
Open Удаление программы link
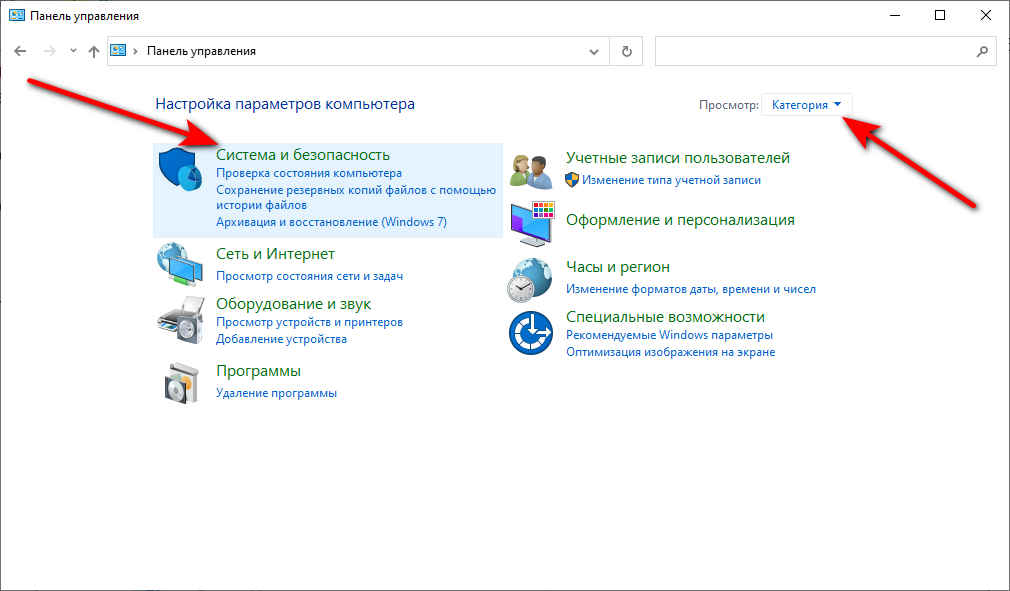click(x=276, y=393)
